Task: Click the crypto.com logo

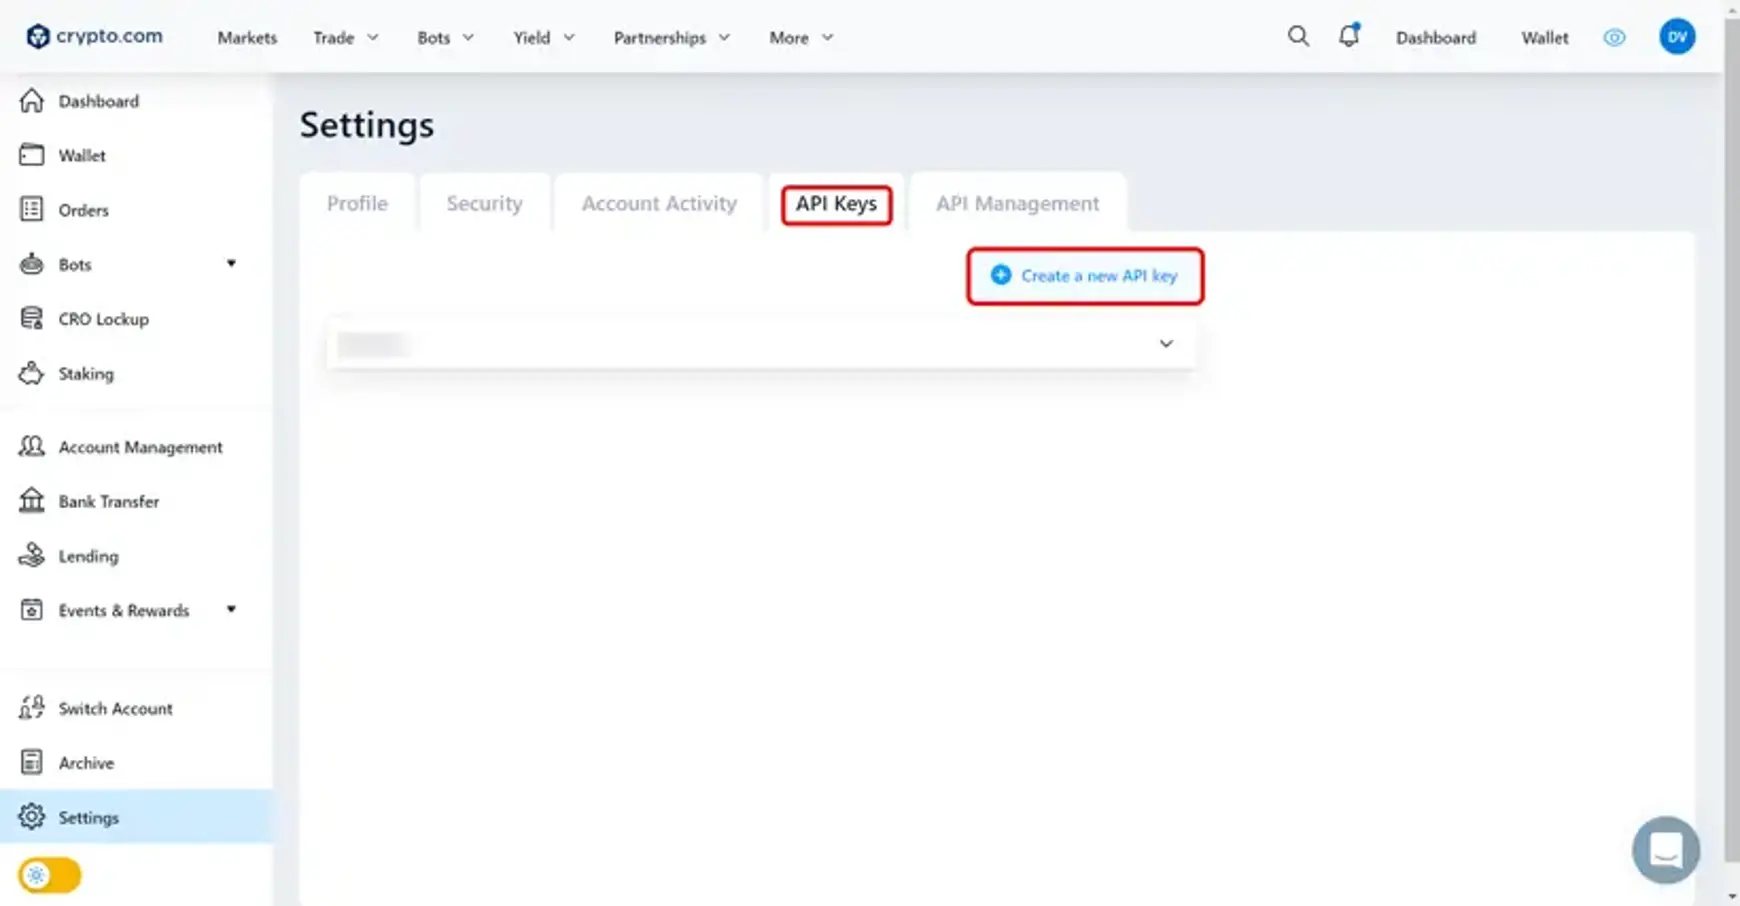Action: point(93,36)
